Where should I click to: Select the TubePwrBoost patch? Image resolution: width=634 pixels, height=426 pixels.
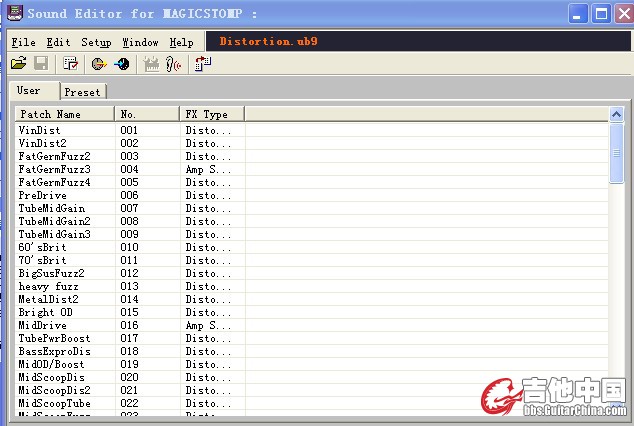(x=55, y=338)
